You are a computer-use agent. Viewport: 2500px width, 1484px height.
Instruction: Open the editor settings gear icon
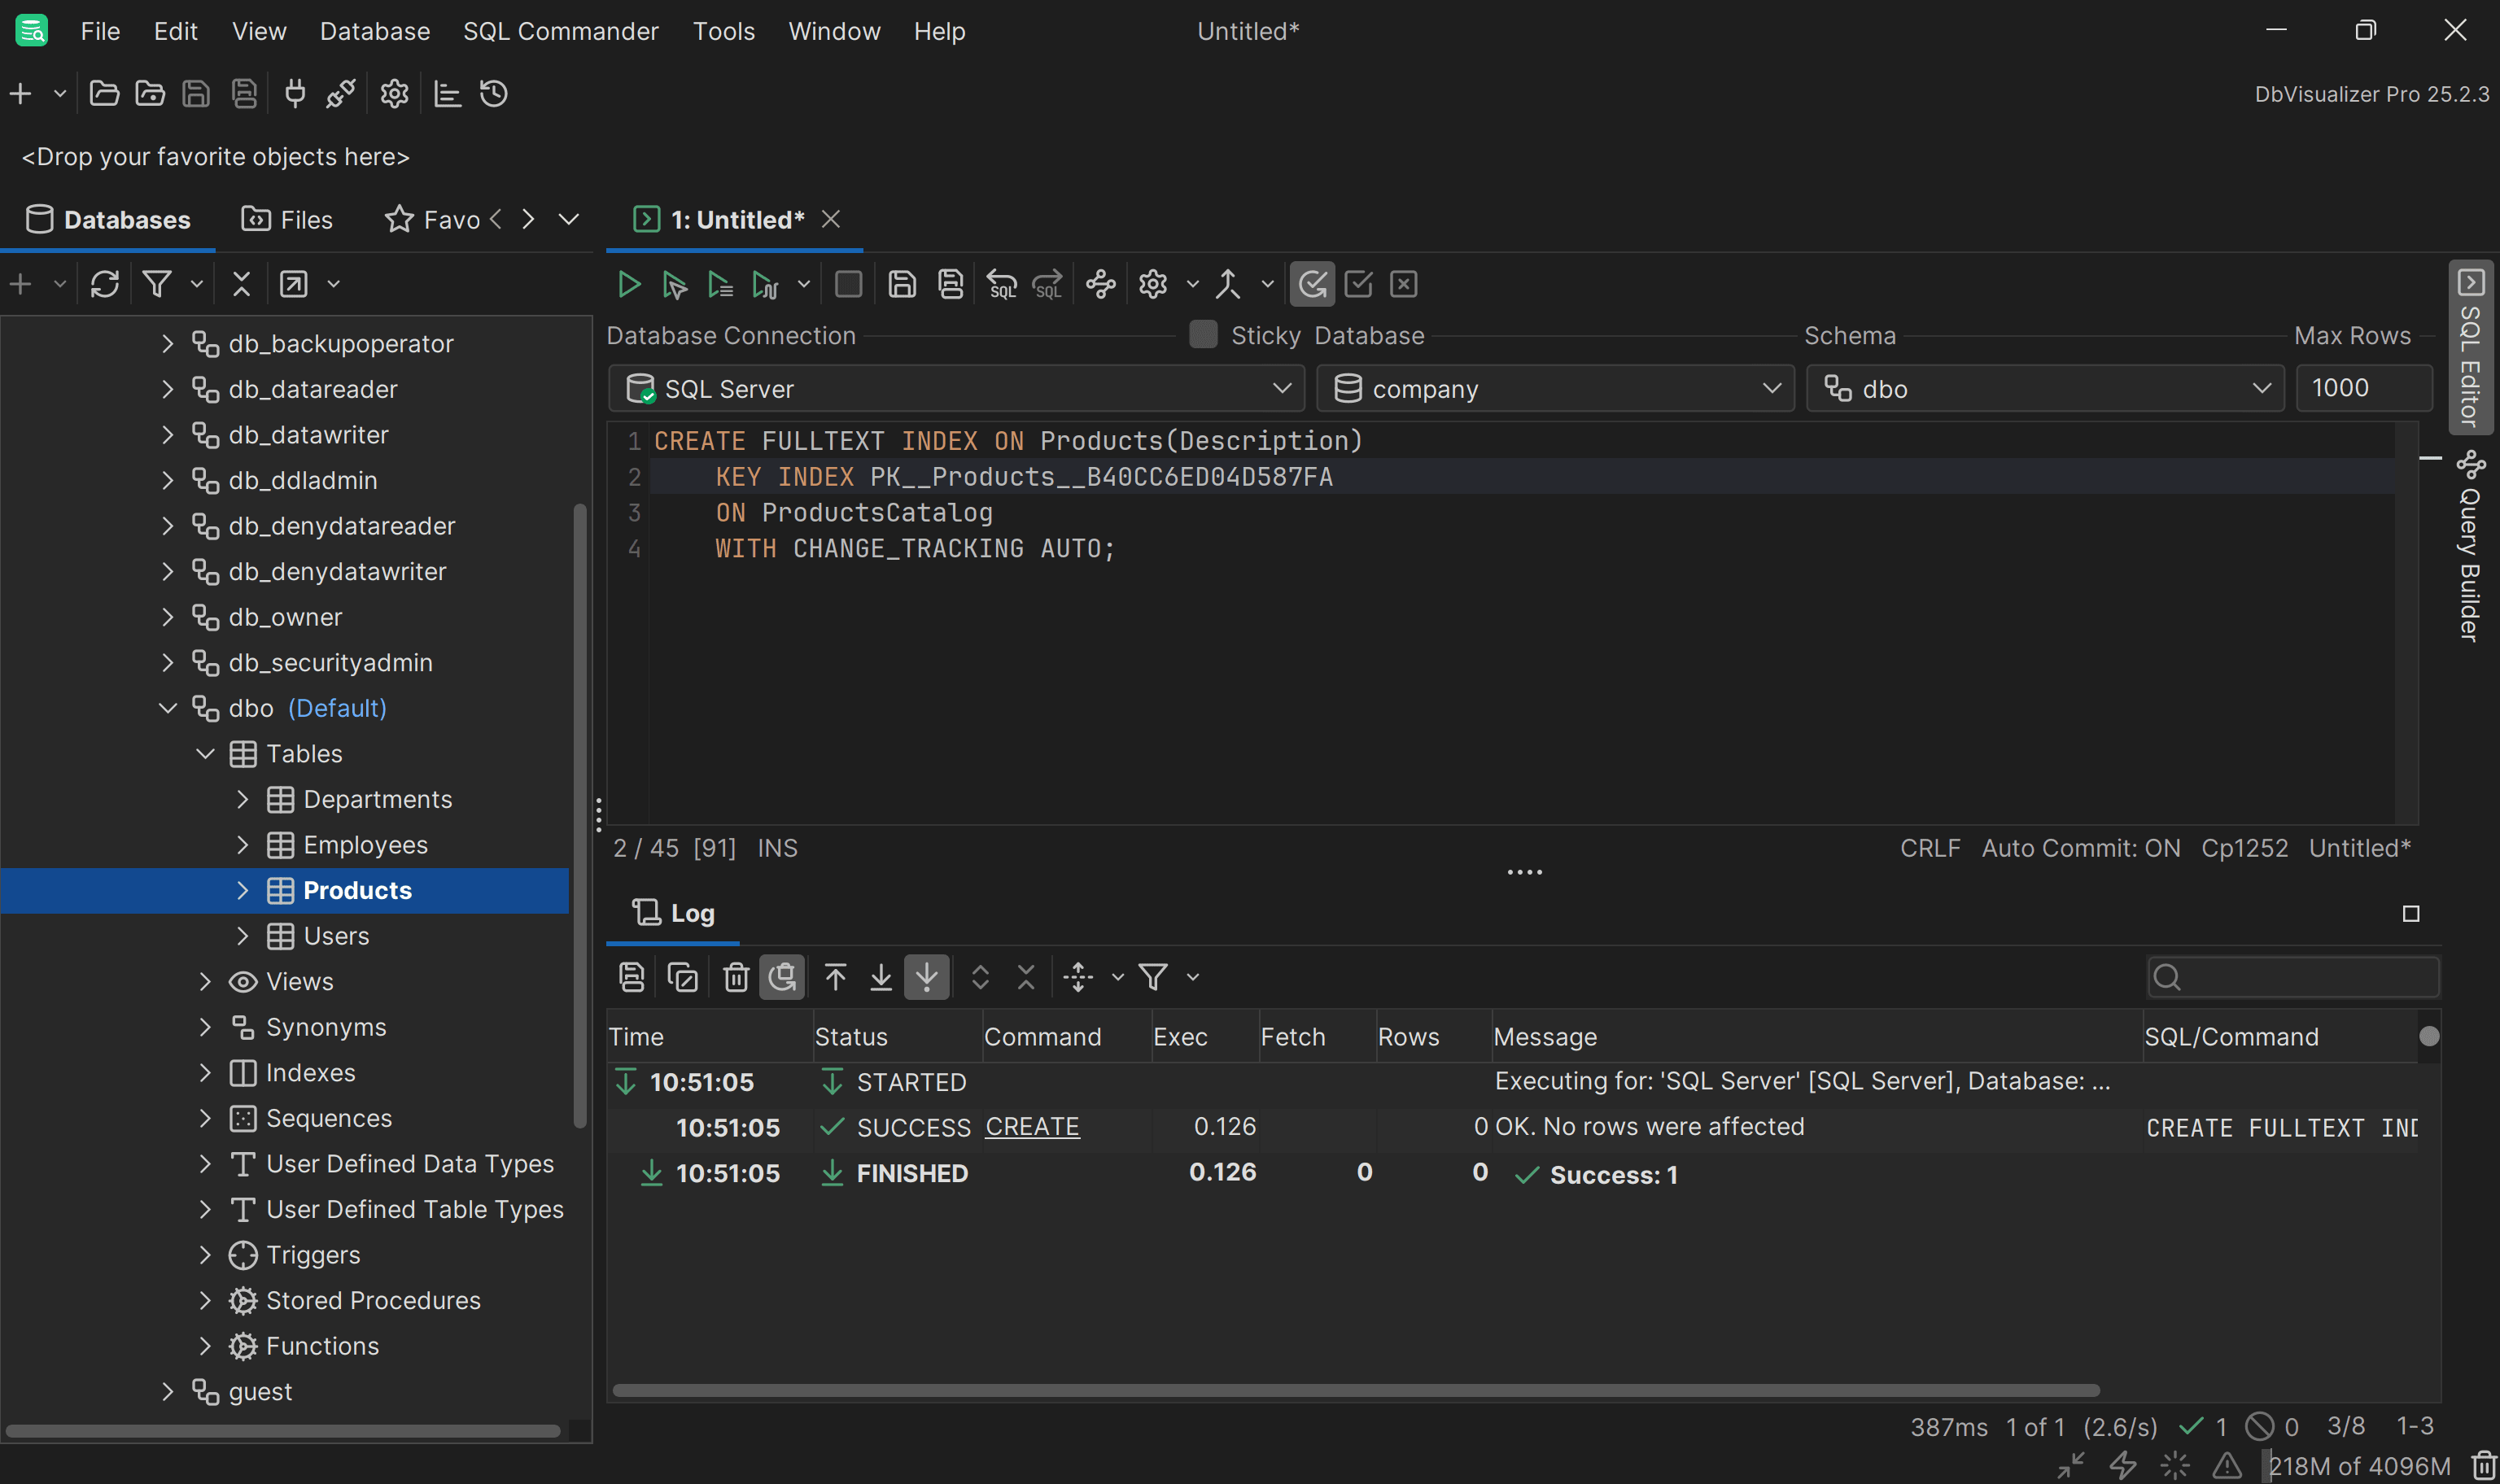[x=1153, y=285]
